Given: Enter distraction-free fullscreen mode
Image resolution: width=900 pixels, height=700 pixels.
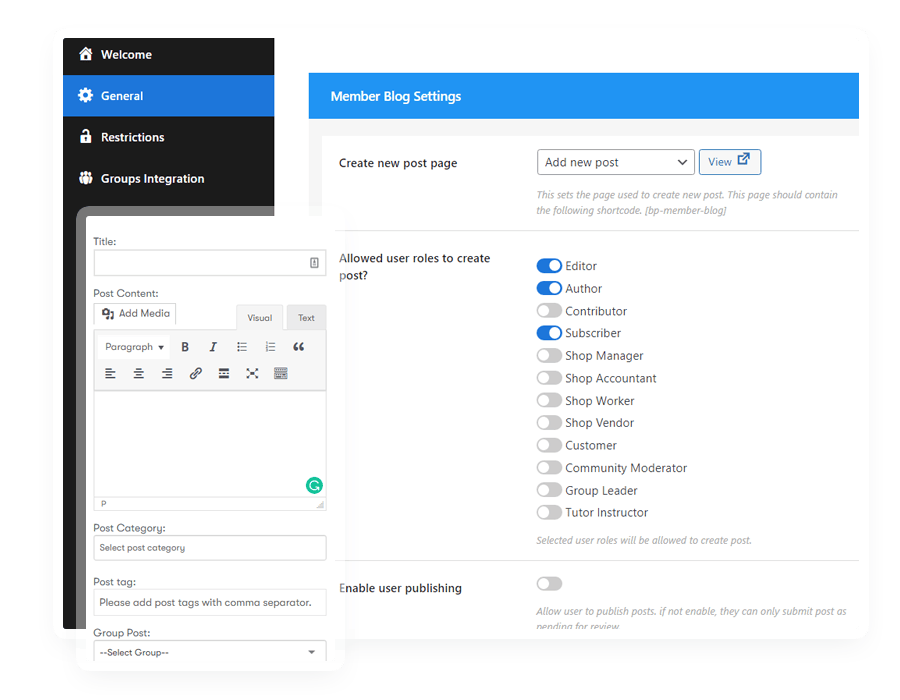Looking at the screenshot, I should [x=252, y=374].
